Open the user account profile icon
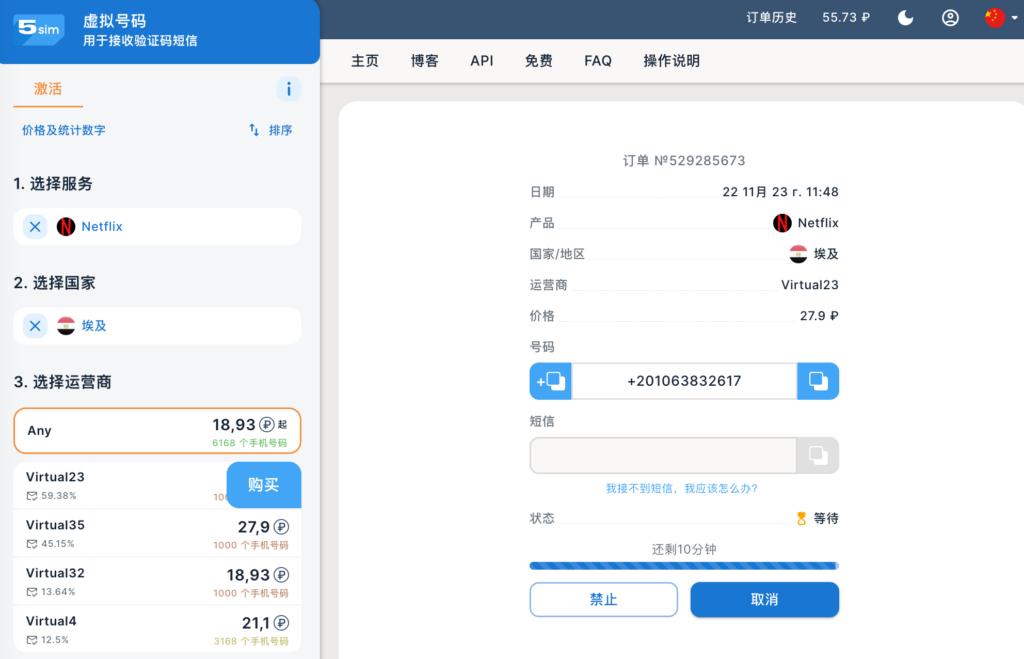1024x659 pixels. tap(950, 18)
